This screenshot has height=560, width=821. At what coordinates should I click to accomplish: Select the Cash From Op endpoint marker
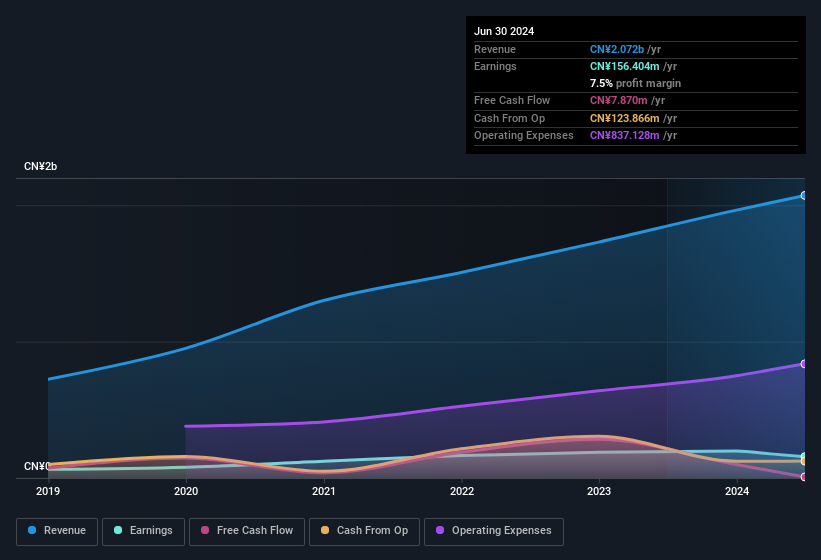point(804,461)
